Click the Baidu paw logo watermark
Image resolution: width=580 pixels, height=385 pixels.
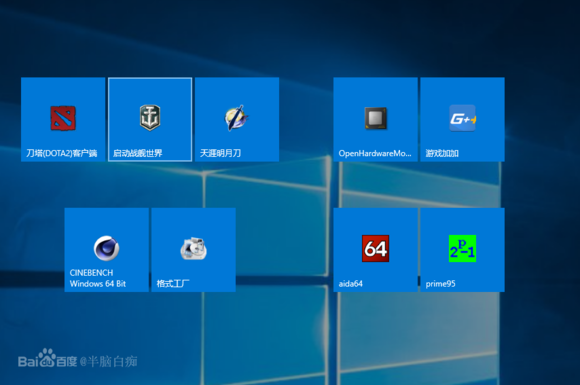pyautogui.click(x=47, y=358)
